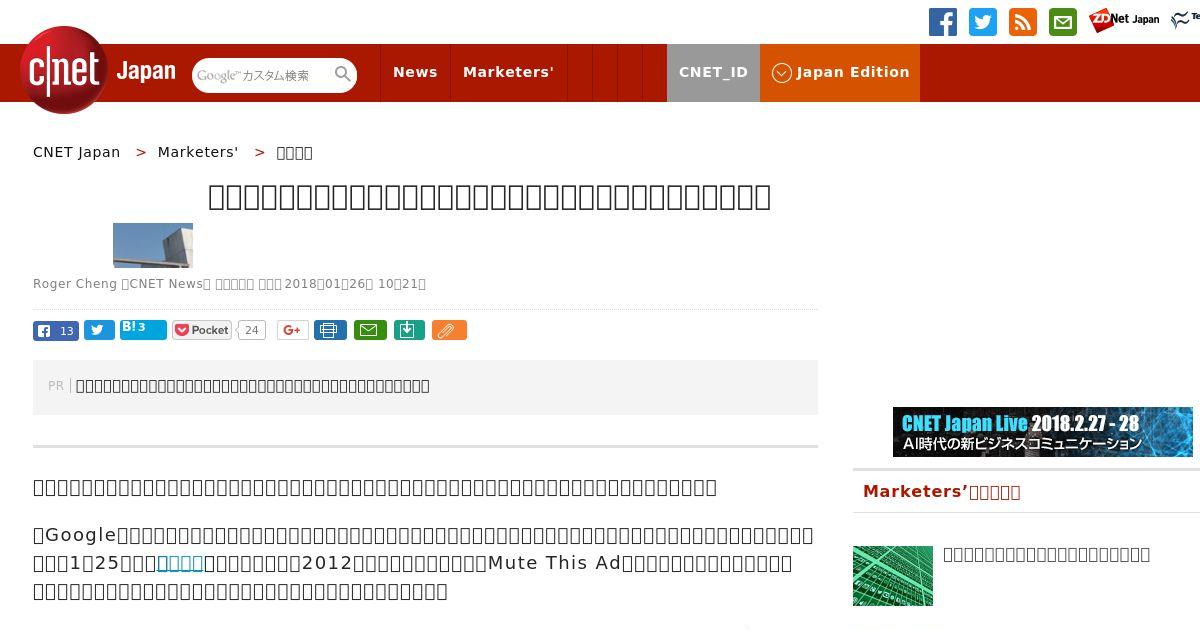Open the Twitter icon in top bar

(983, 22)
